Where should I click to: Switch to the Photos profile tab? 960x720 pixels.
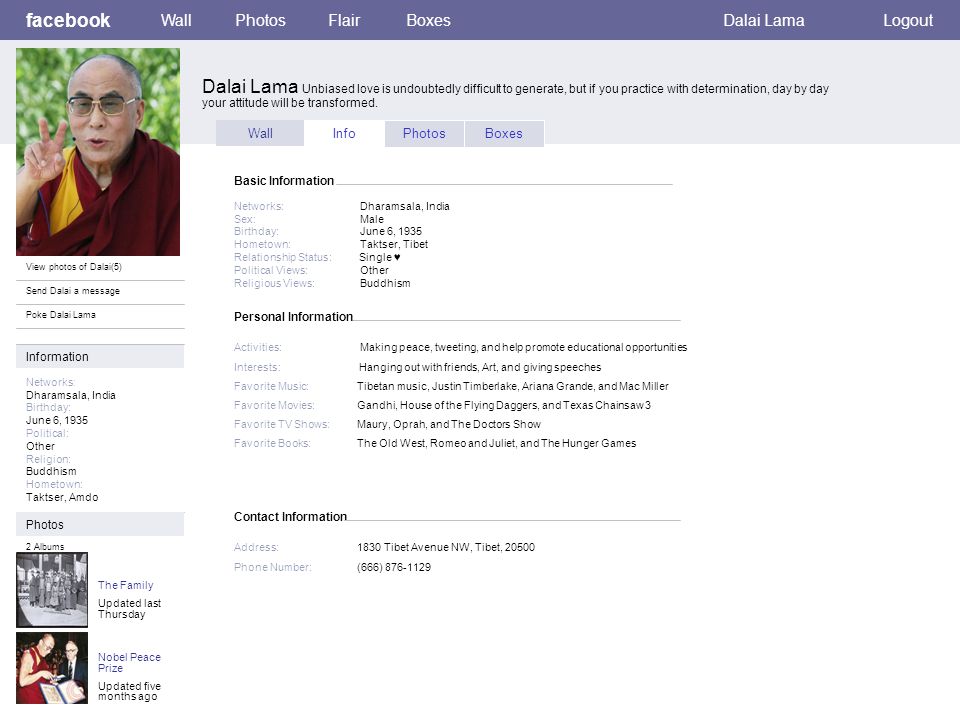click(x=424, y=133)
